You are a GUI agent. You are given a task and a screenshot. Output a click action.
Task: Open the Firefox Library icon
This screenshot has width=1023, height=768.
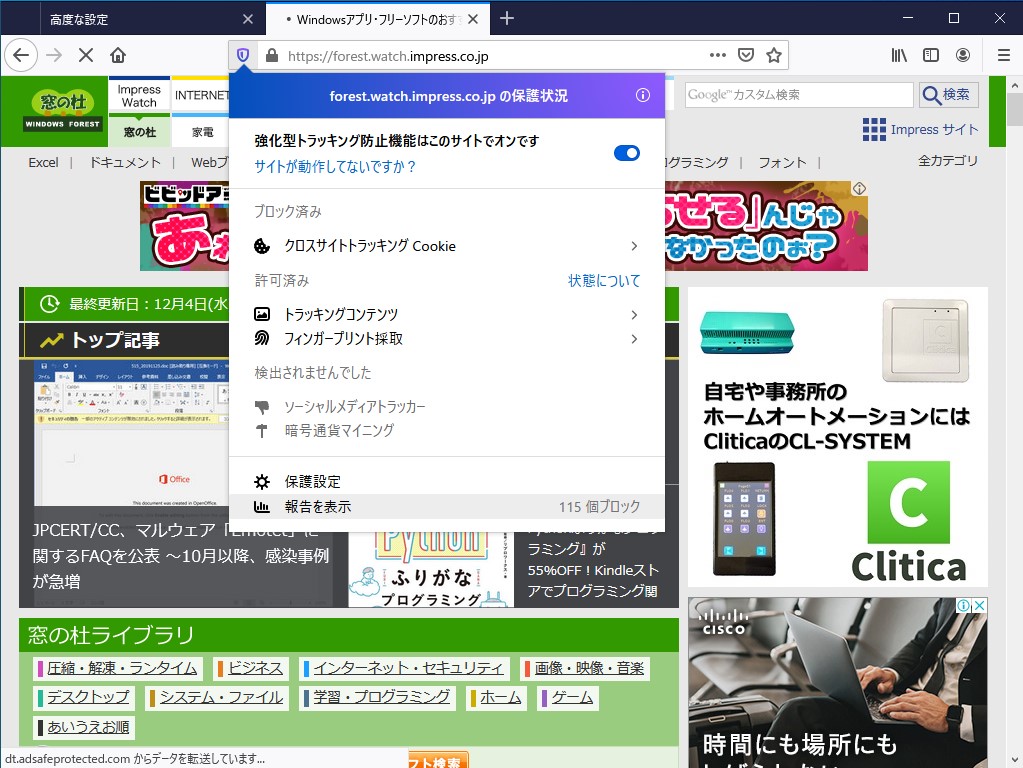coord(898,55)
